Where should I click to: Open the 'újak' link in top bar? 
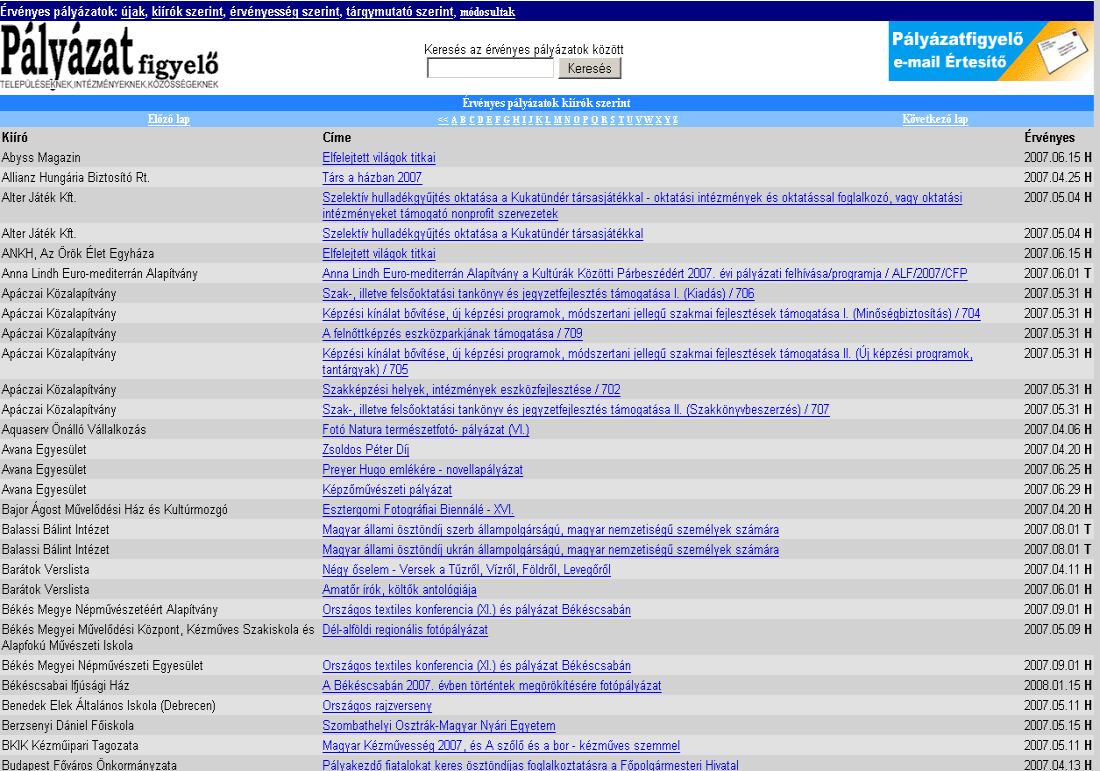tap(133, 11)
